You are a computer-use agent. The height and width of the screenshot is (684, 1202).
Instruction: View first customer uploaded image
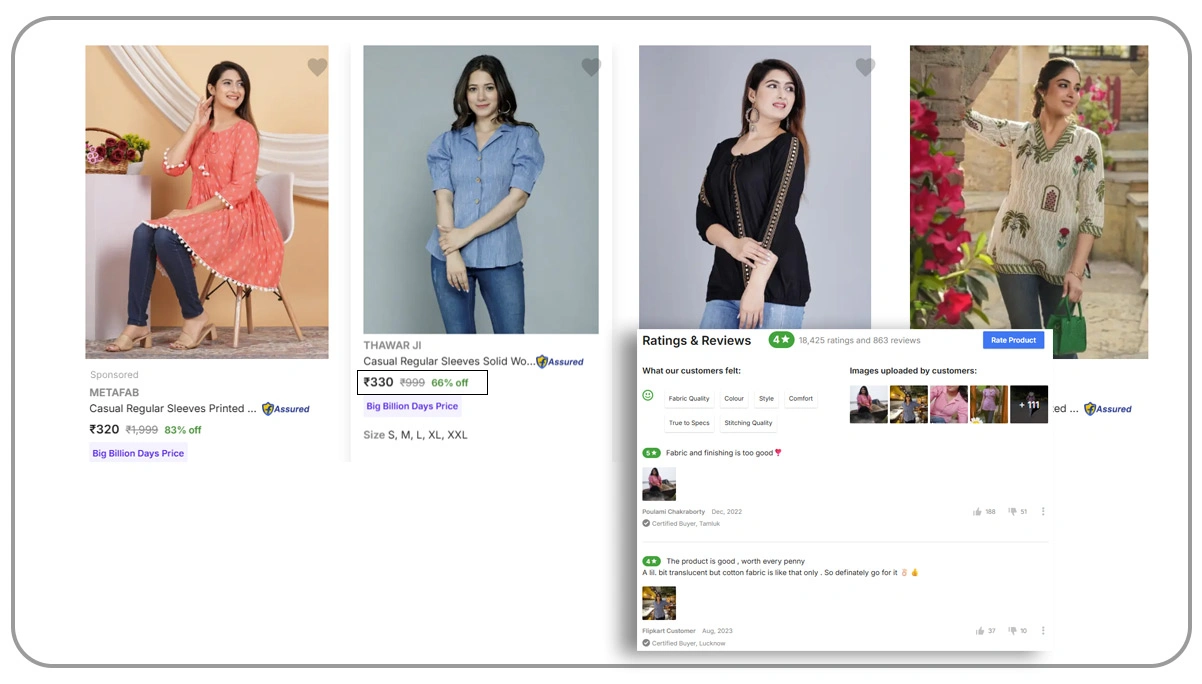tap(868, 405)
